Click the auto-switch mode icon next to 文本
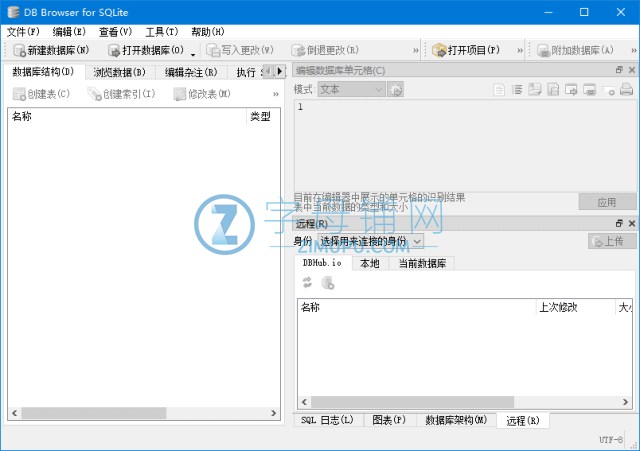 [x=396, y=89]
